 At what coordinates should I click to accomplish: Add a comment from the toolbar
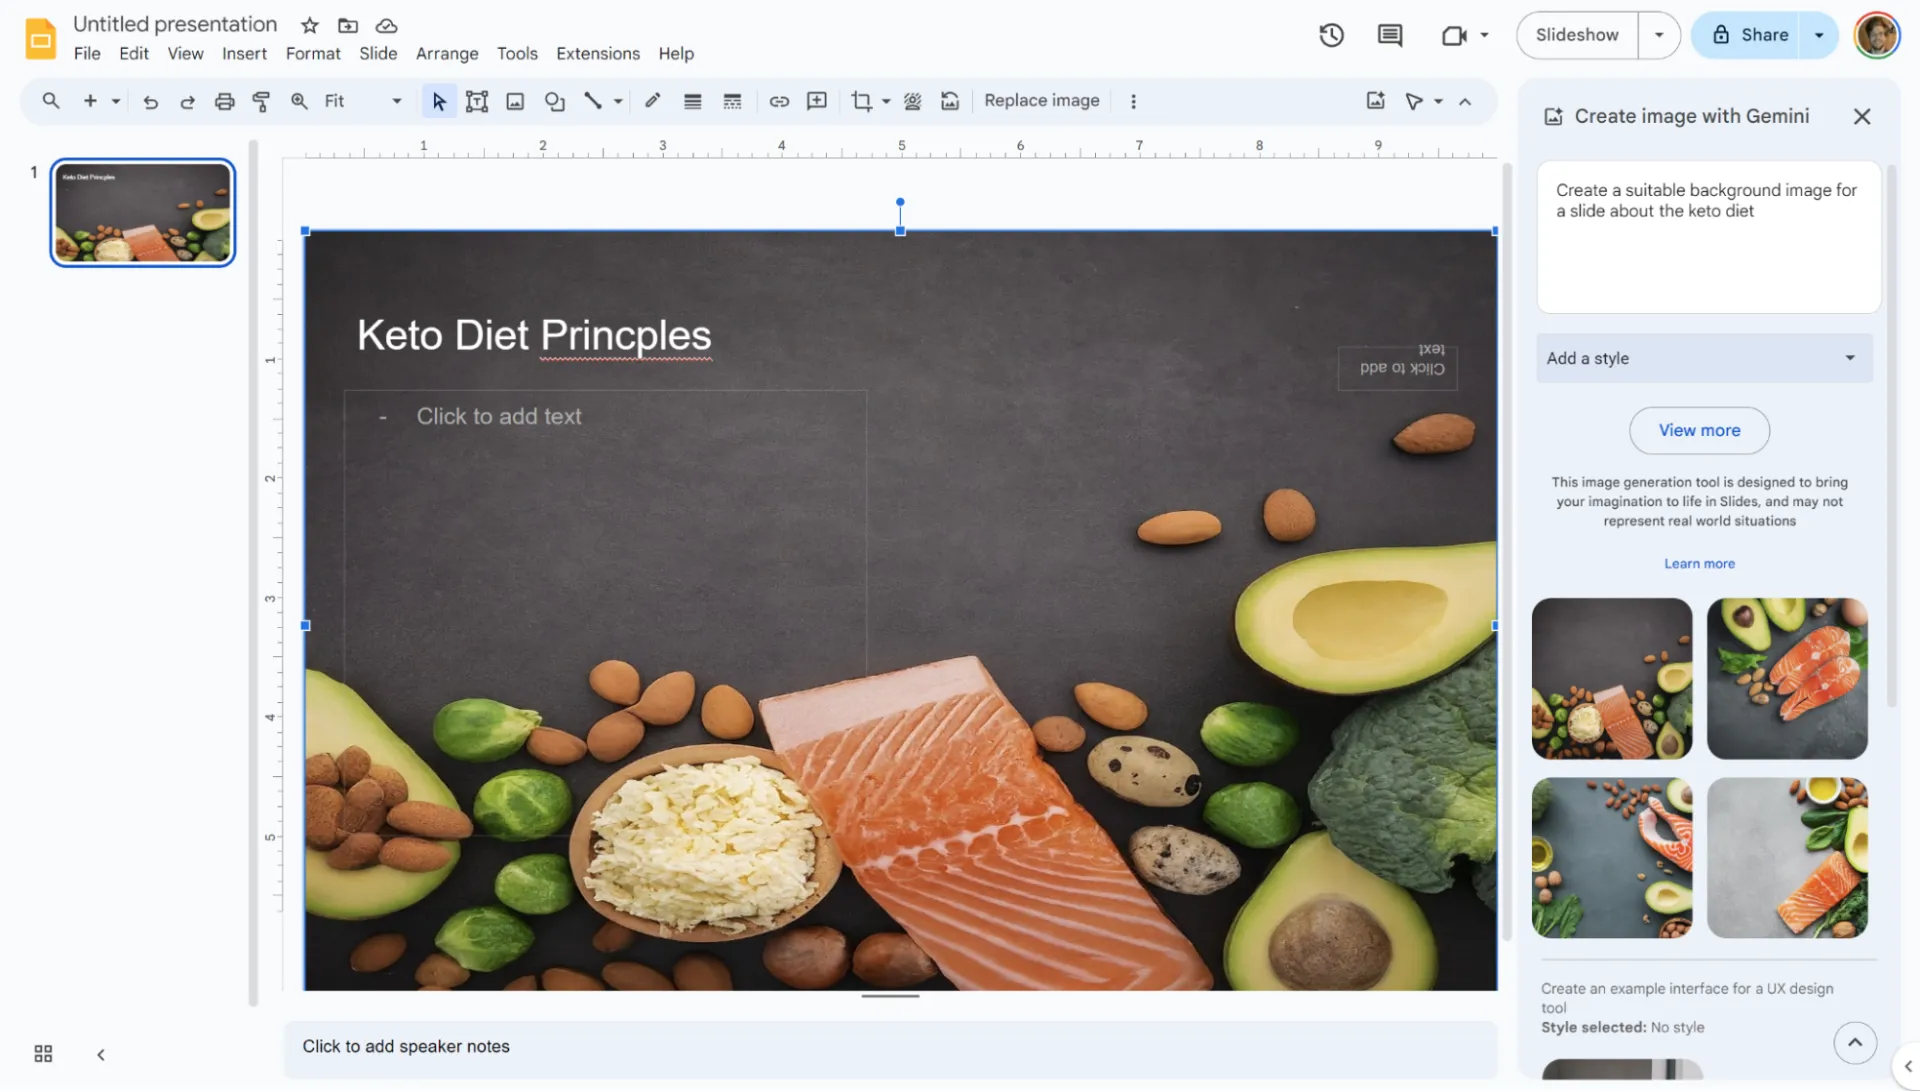pos(817,101)
